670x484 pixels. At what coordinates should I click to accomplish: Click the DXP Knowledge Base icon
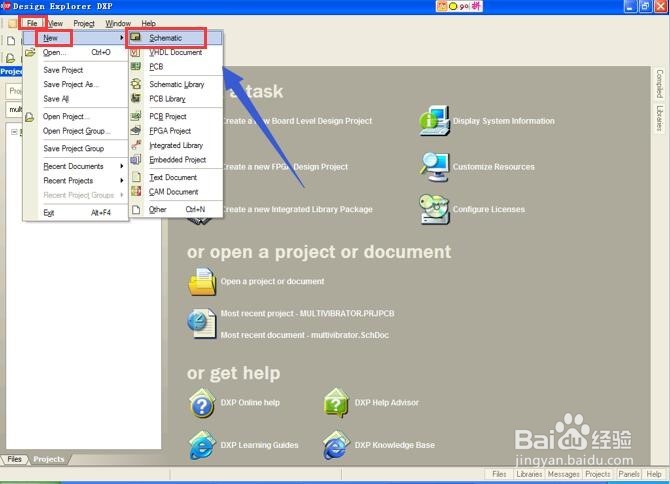[x=336, y=446]
